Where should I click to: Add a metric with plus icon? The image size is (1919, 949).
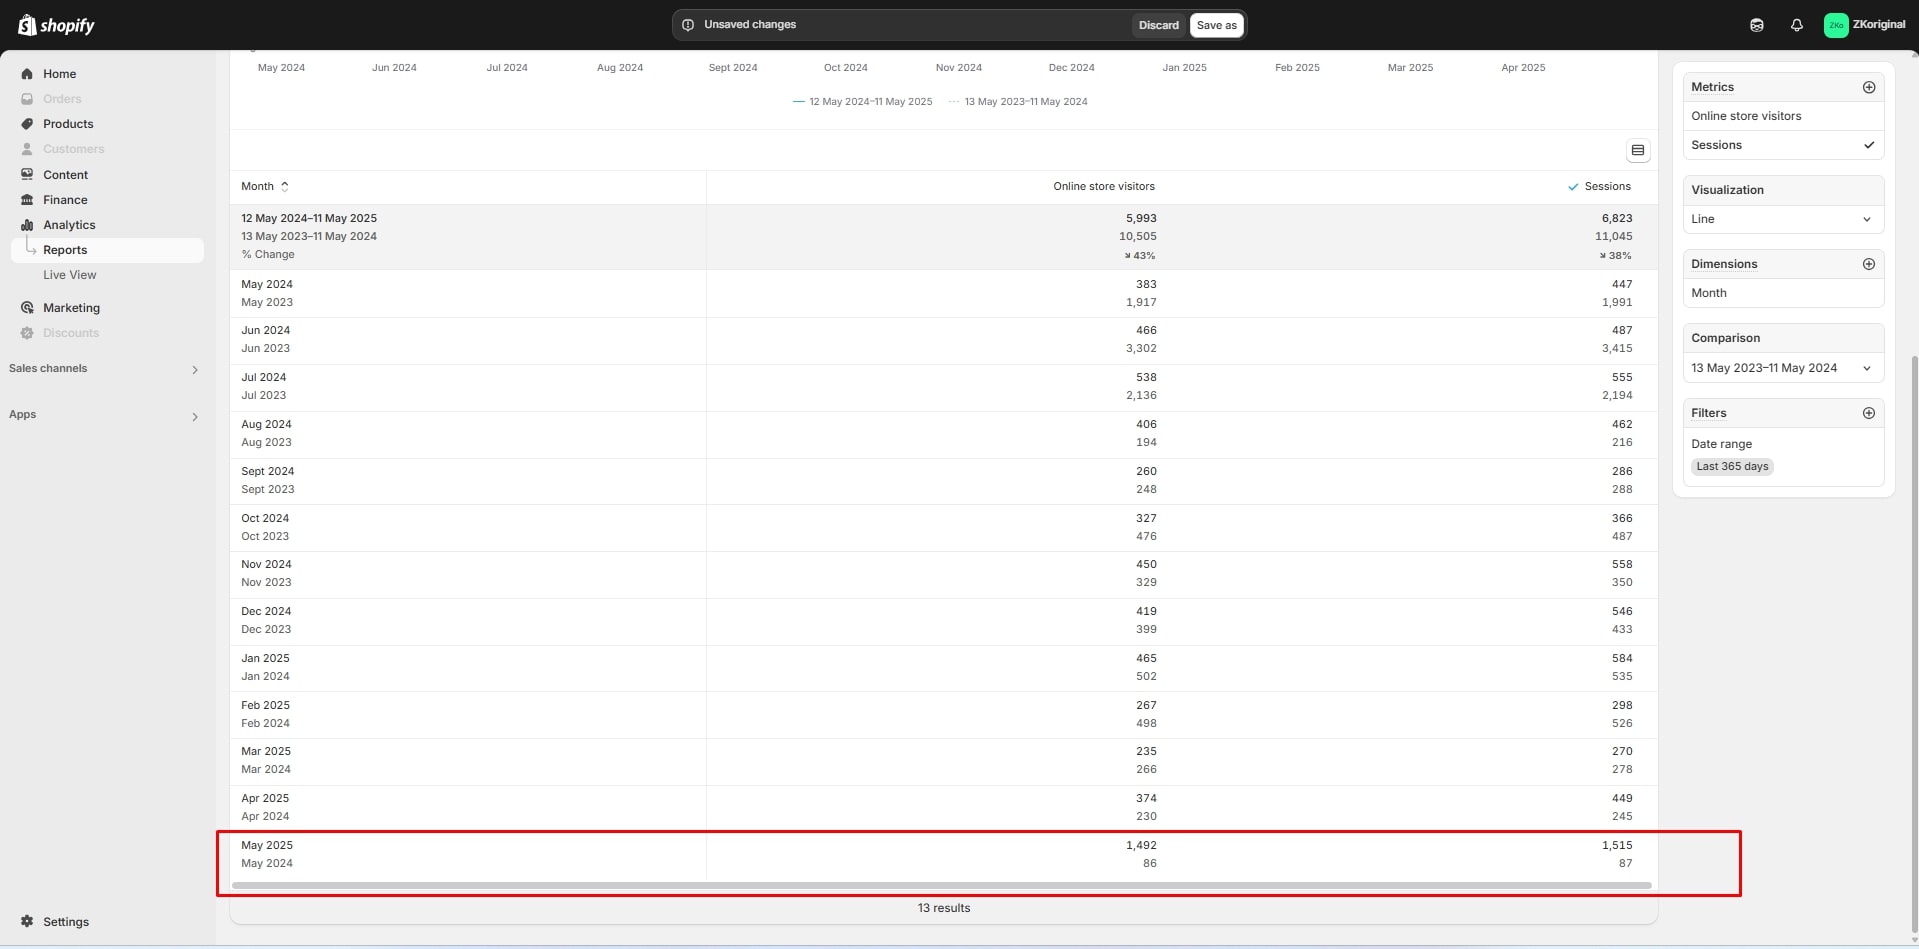pyautogui.click(x=1868, y=87)
